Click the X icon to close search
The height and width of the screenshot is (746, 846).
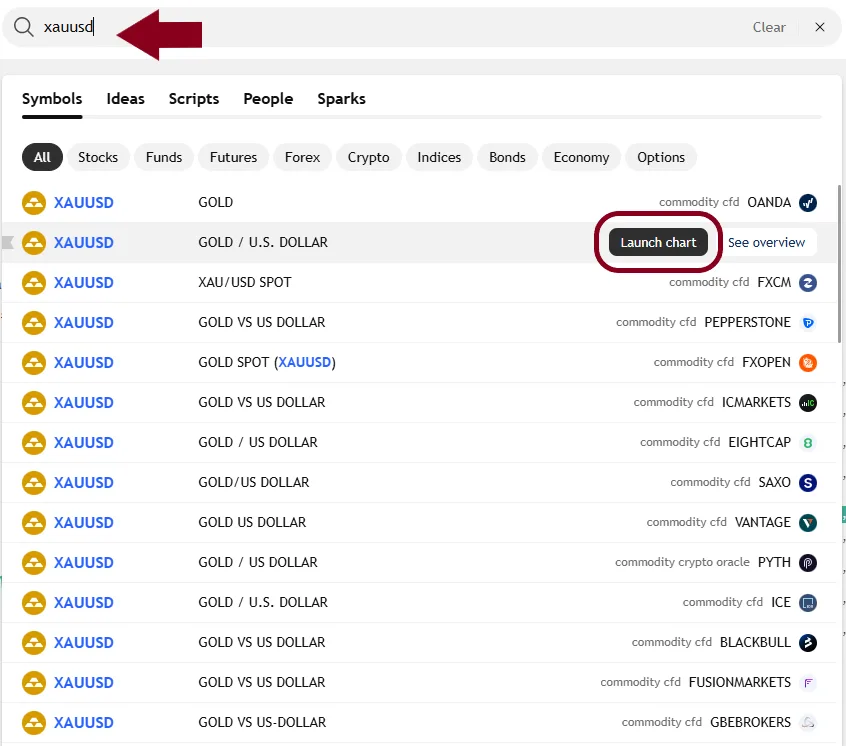pyautogui.click(x=820, y=27)
